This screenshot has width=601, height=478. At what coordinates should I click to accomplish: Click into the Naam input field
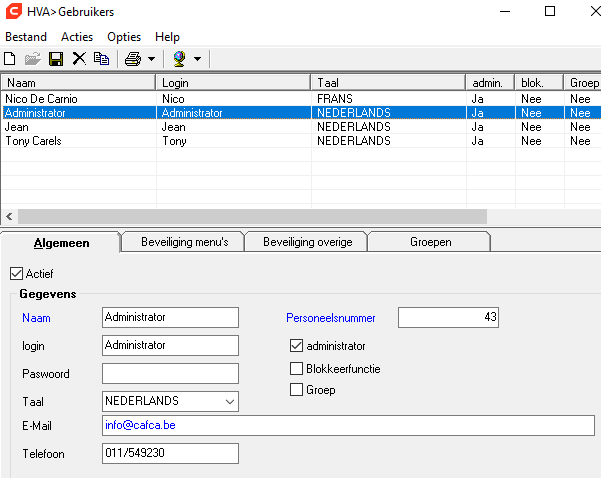pos(170,317)
